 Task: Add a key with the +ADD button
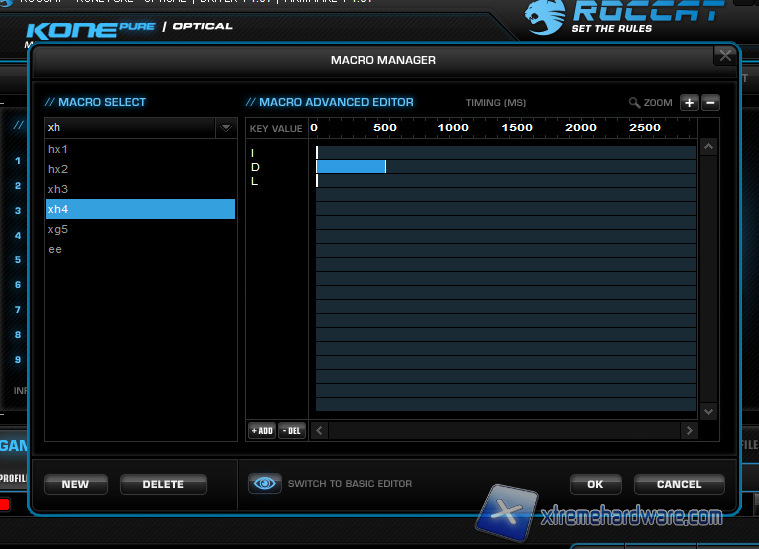tap(261, 430)
